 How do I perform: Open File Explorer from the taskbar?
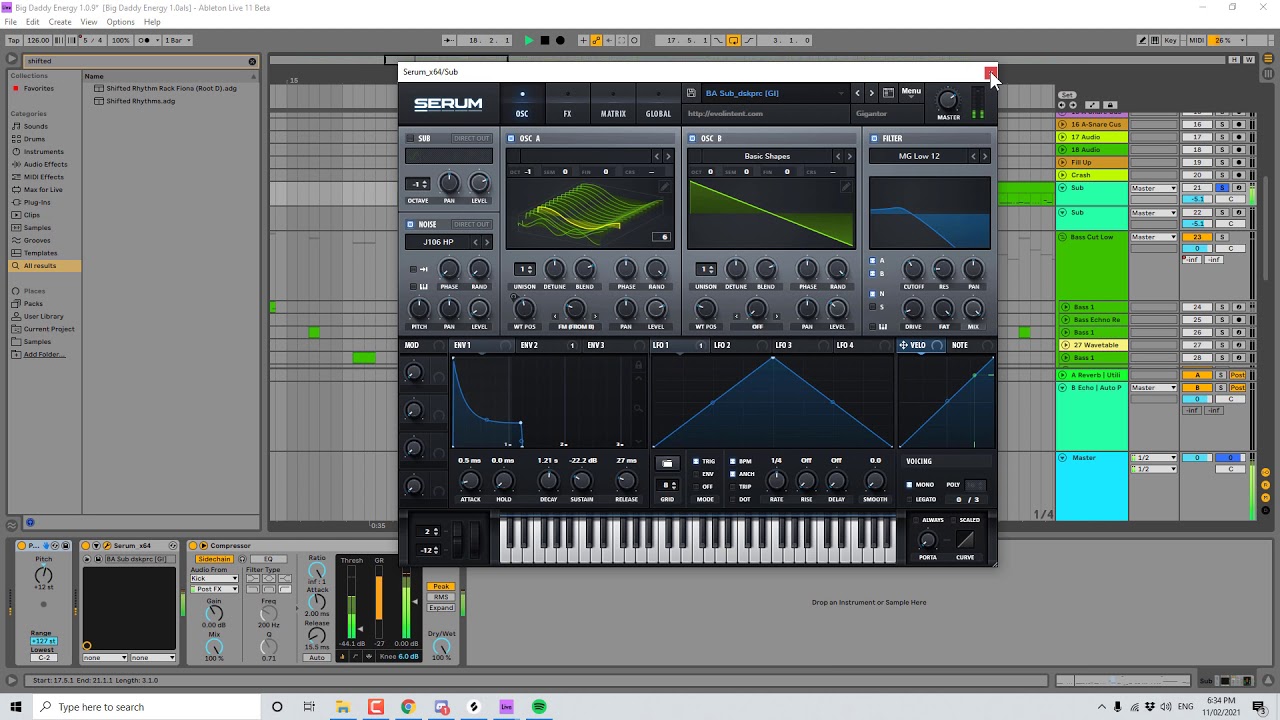pyautogui.click(x=343, y=707)
